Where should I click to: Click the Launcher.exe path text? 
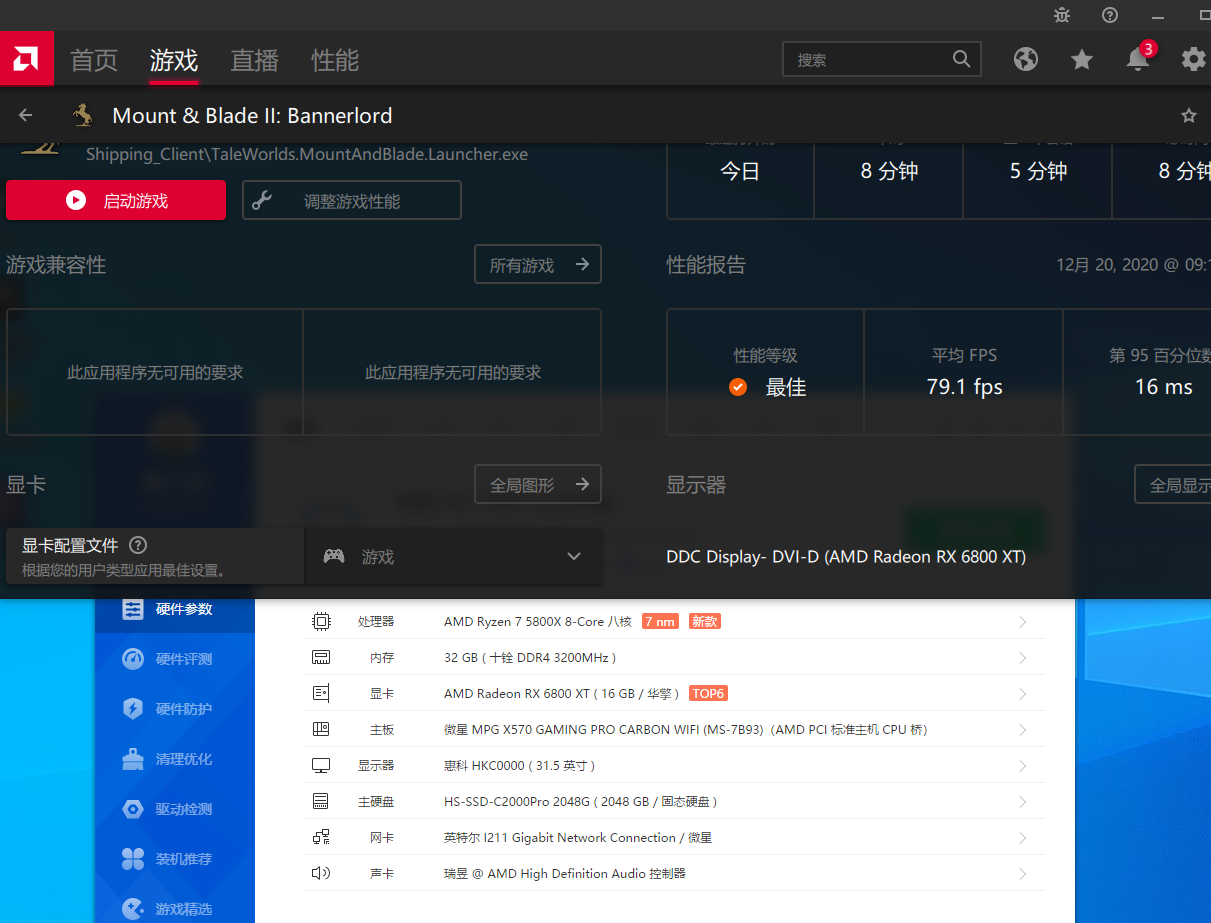[x=307, y=154]
